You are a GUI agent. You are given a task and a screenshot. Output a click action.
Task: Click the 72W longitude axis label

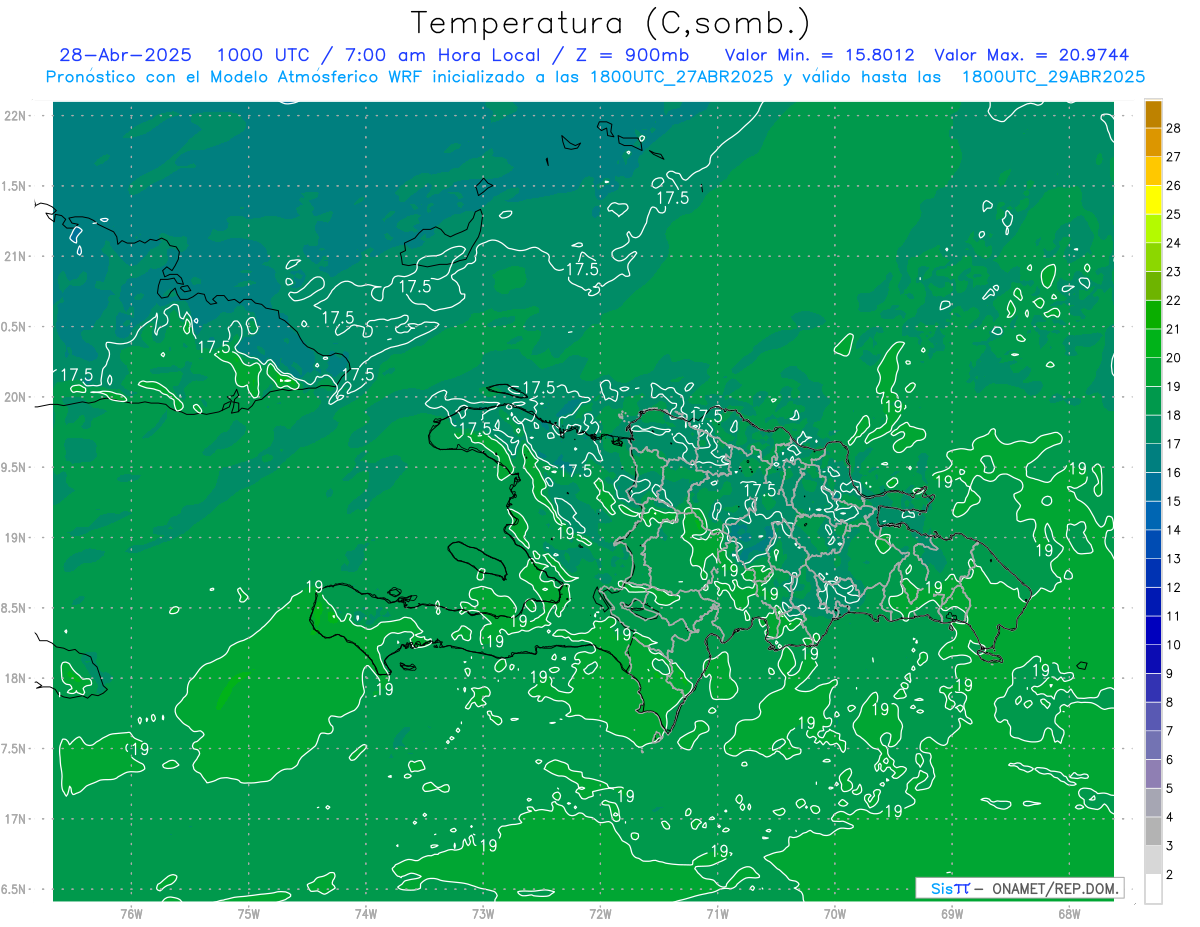(x=600, y=913)
